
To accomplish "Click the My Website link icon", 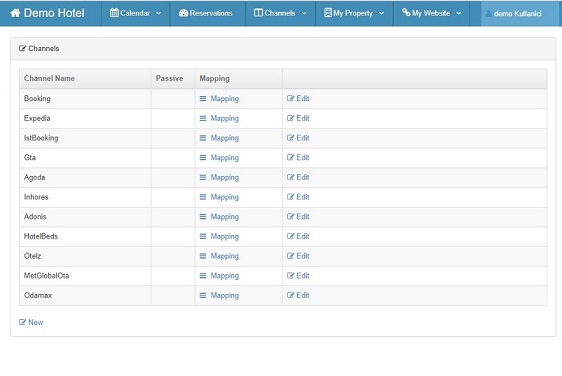I will click(x=406, y=13).
